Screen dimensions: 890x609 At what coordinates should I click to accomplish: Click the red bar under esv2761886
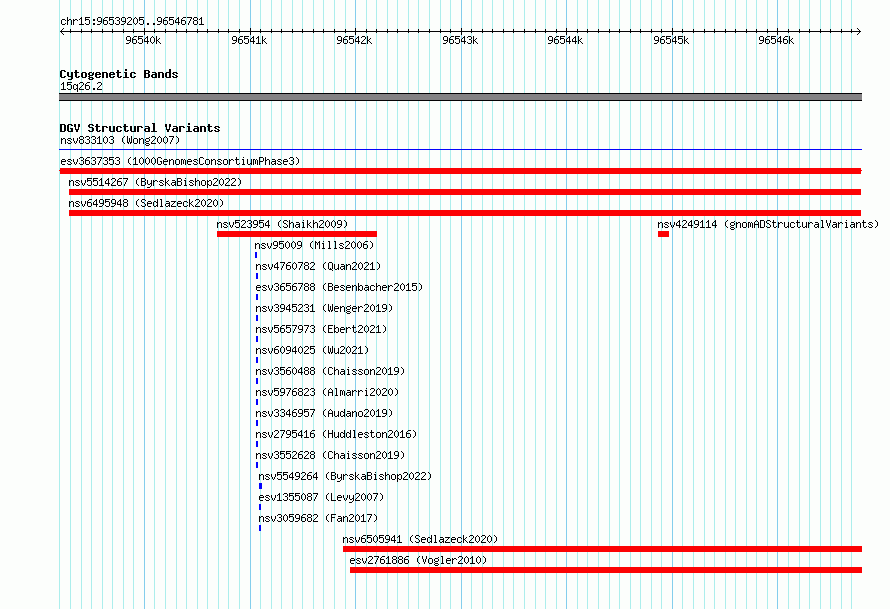[606, 570]
